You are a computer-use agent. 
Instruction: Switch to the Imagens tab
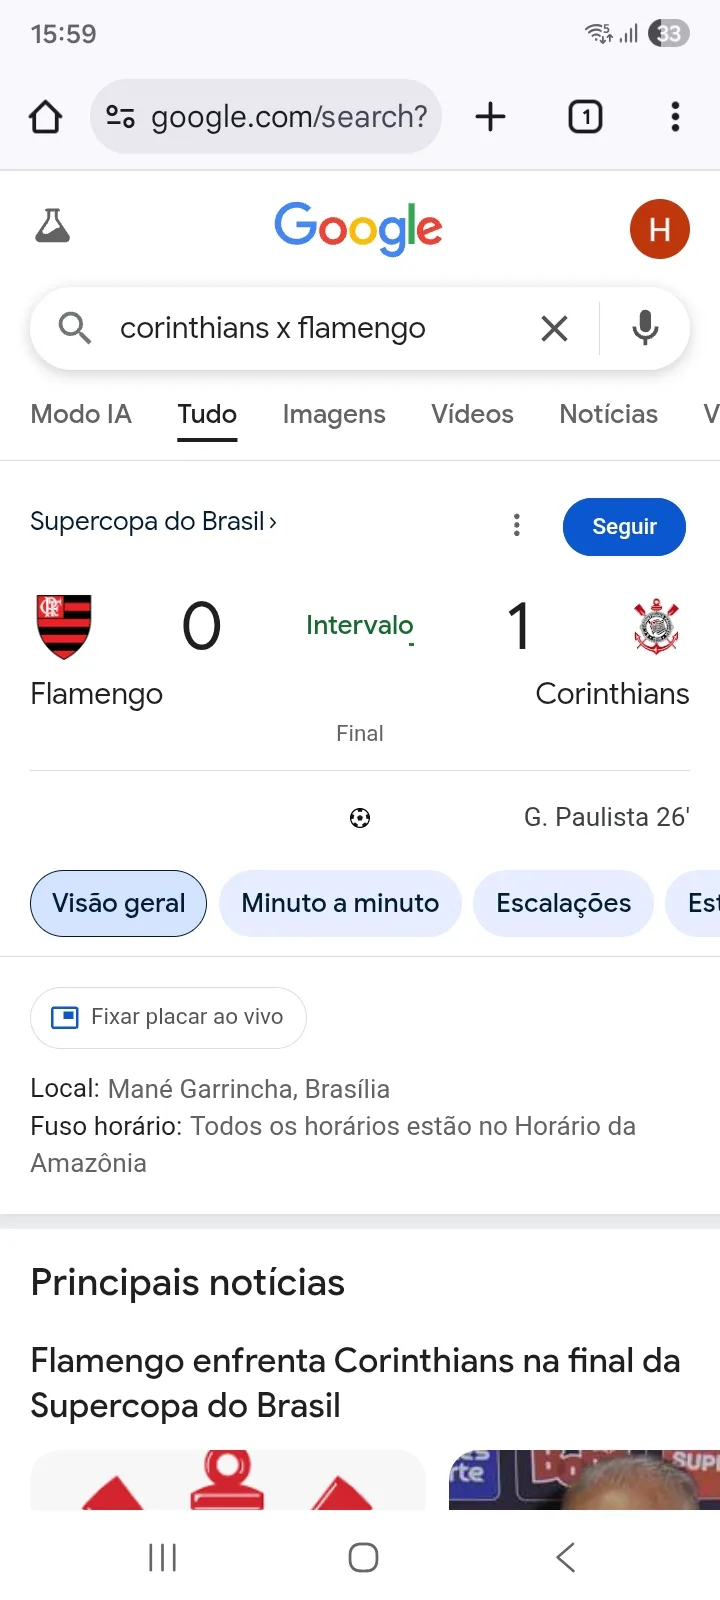334,414
